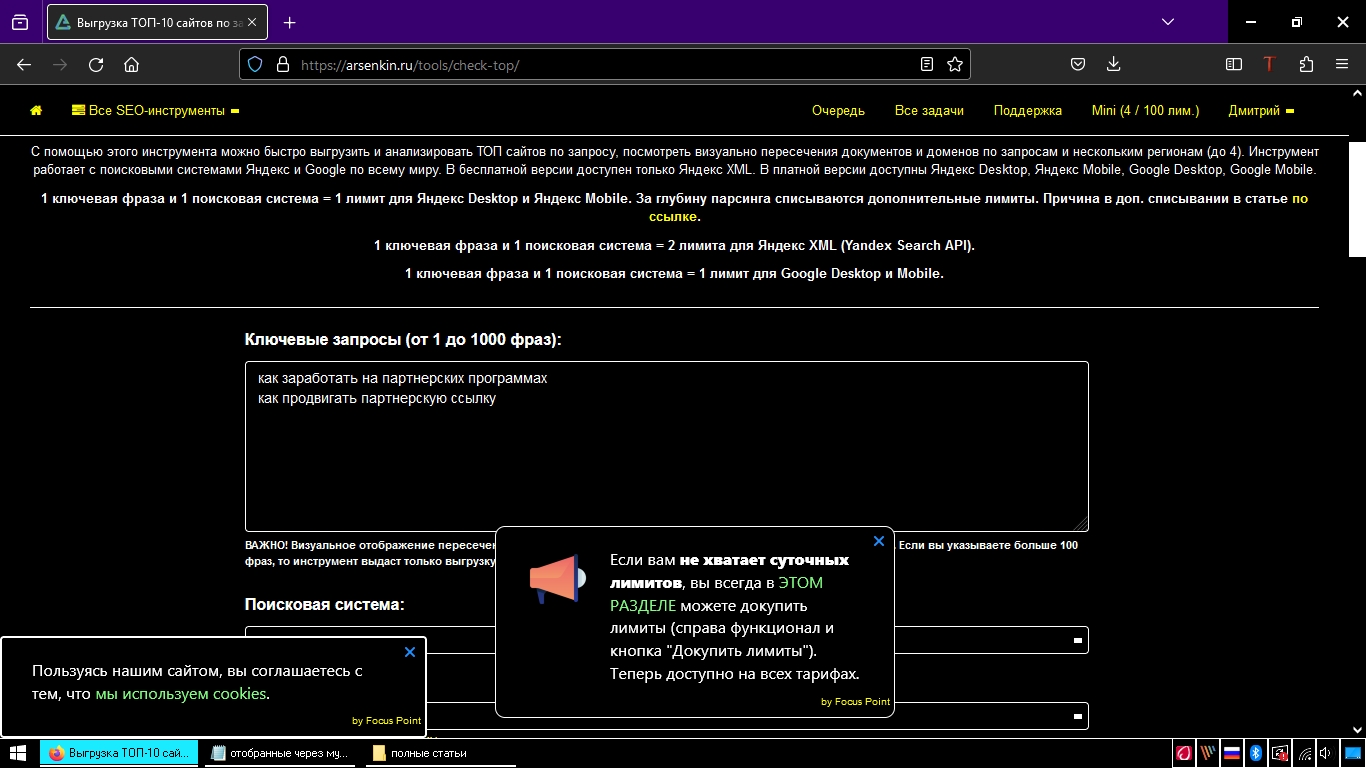Open the volume speaker tray icon

coord(1326,753)
